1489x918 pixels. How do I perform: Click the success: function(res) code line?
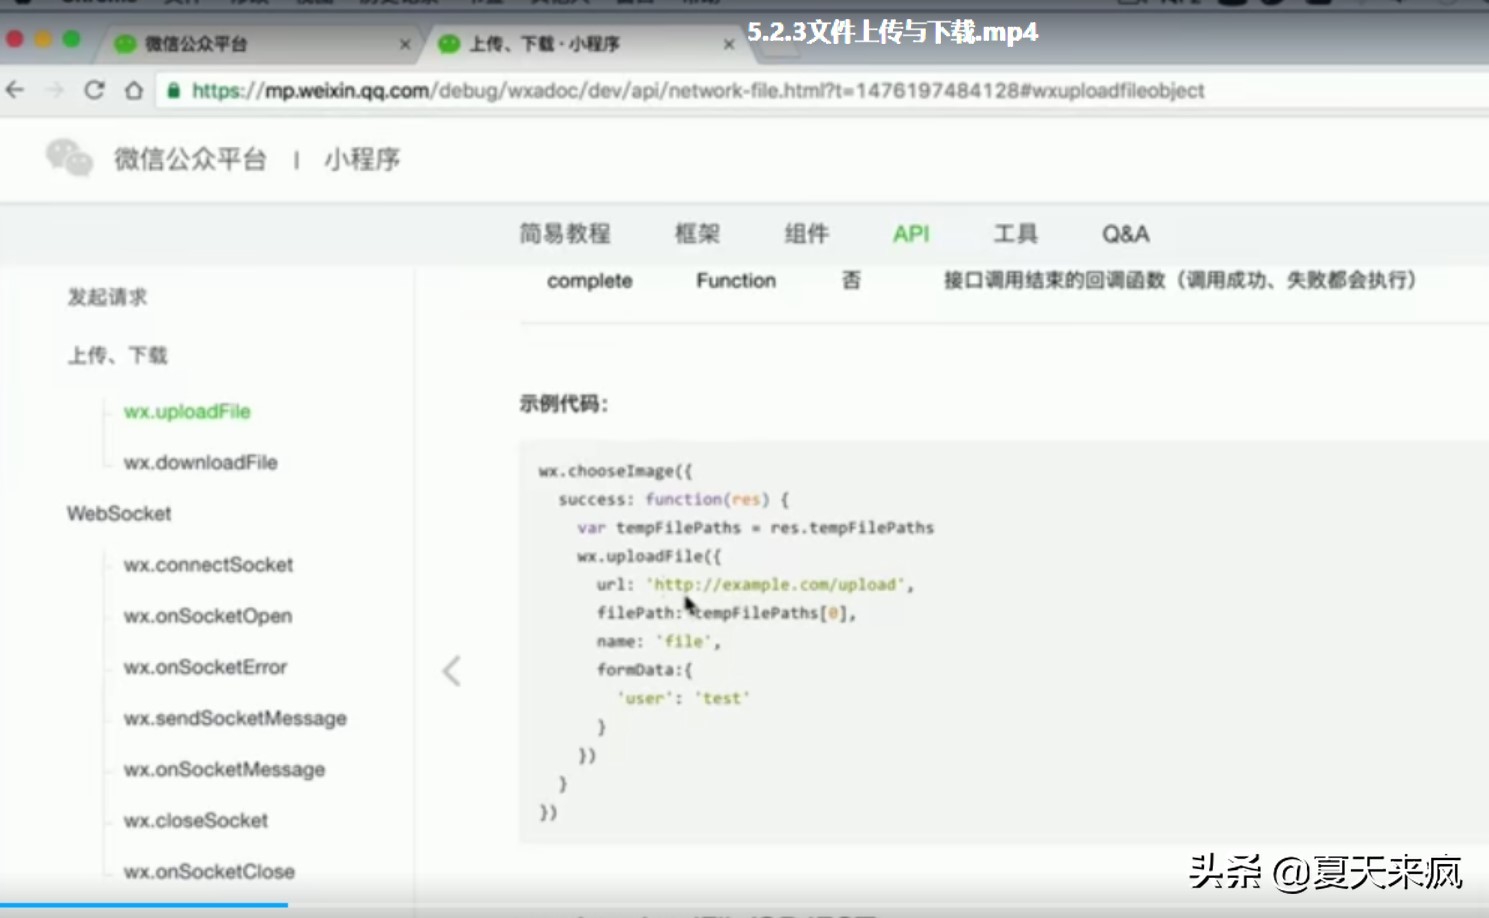tap(674, 499)
